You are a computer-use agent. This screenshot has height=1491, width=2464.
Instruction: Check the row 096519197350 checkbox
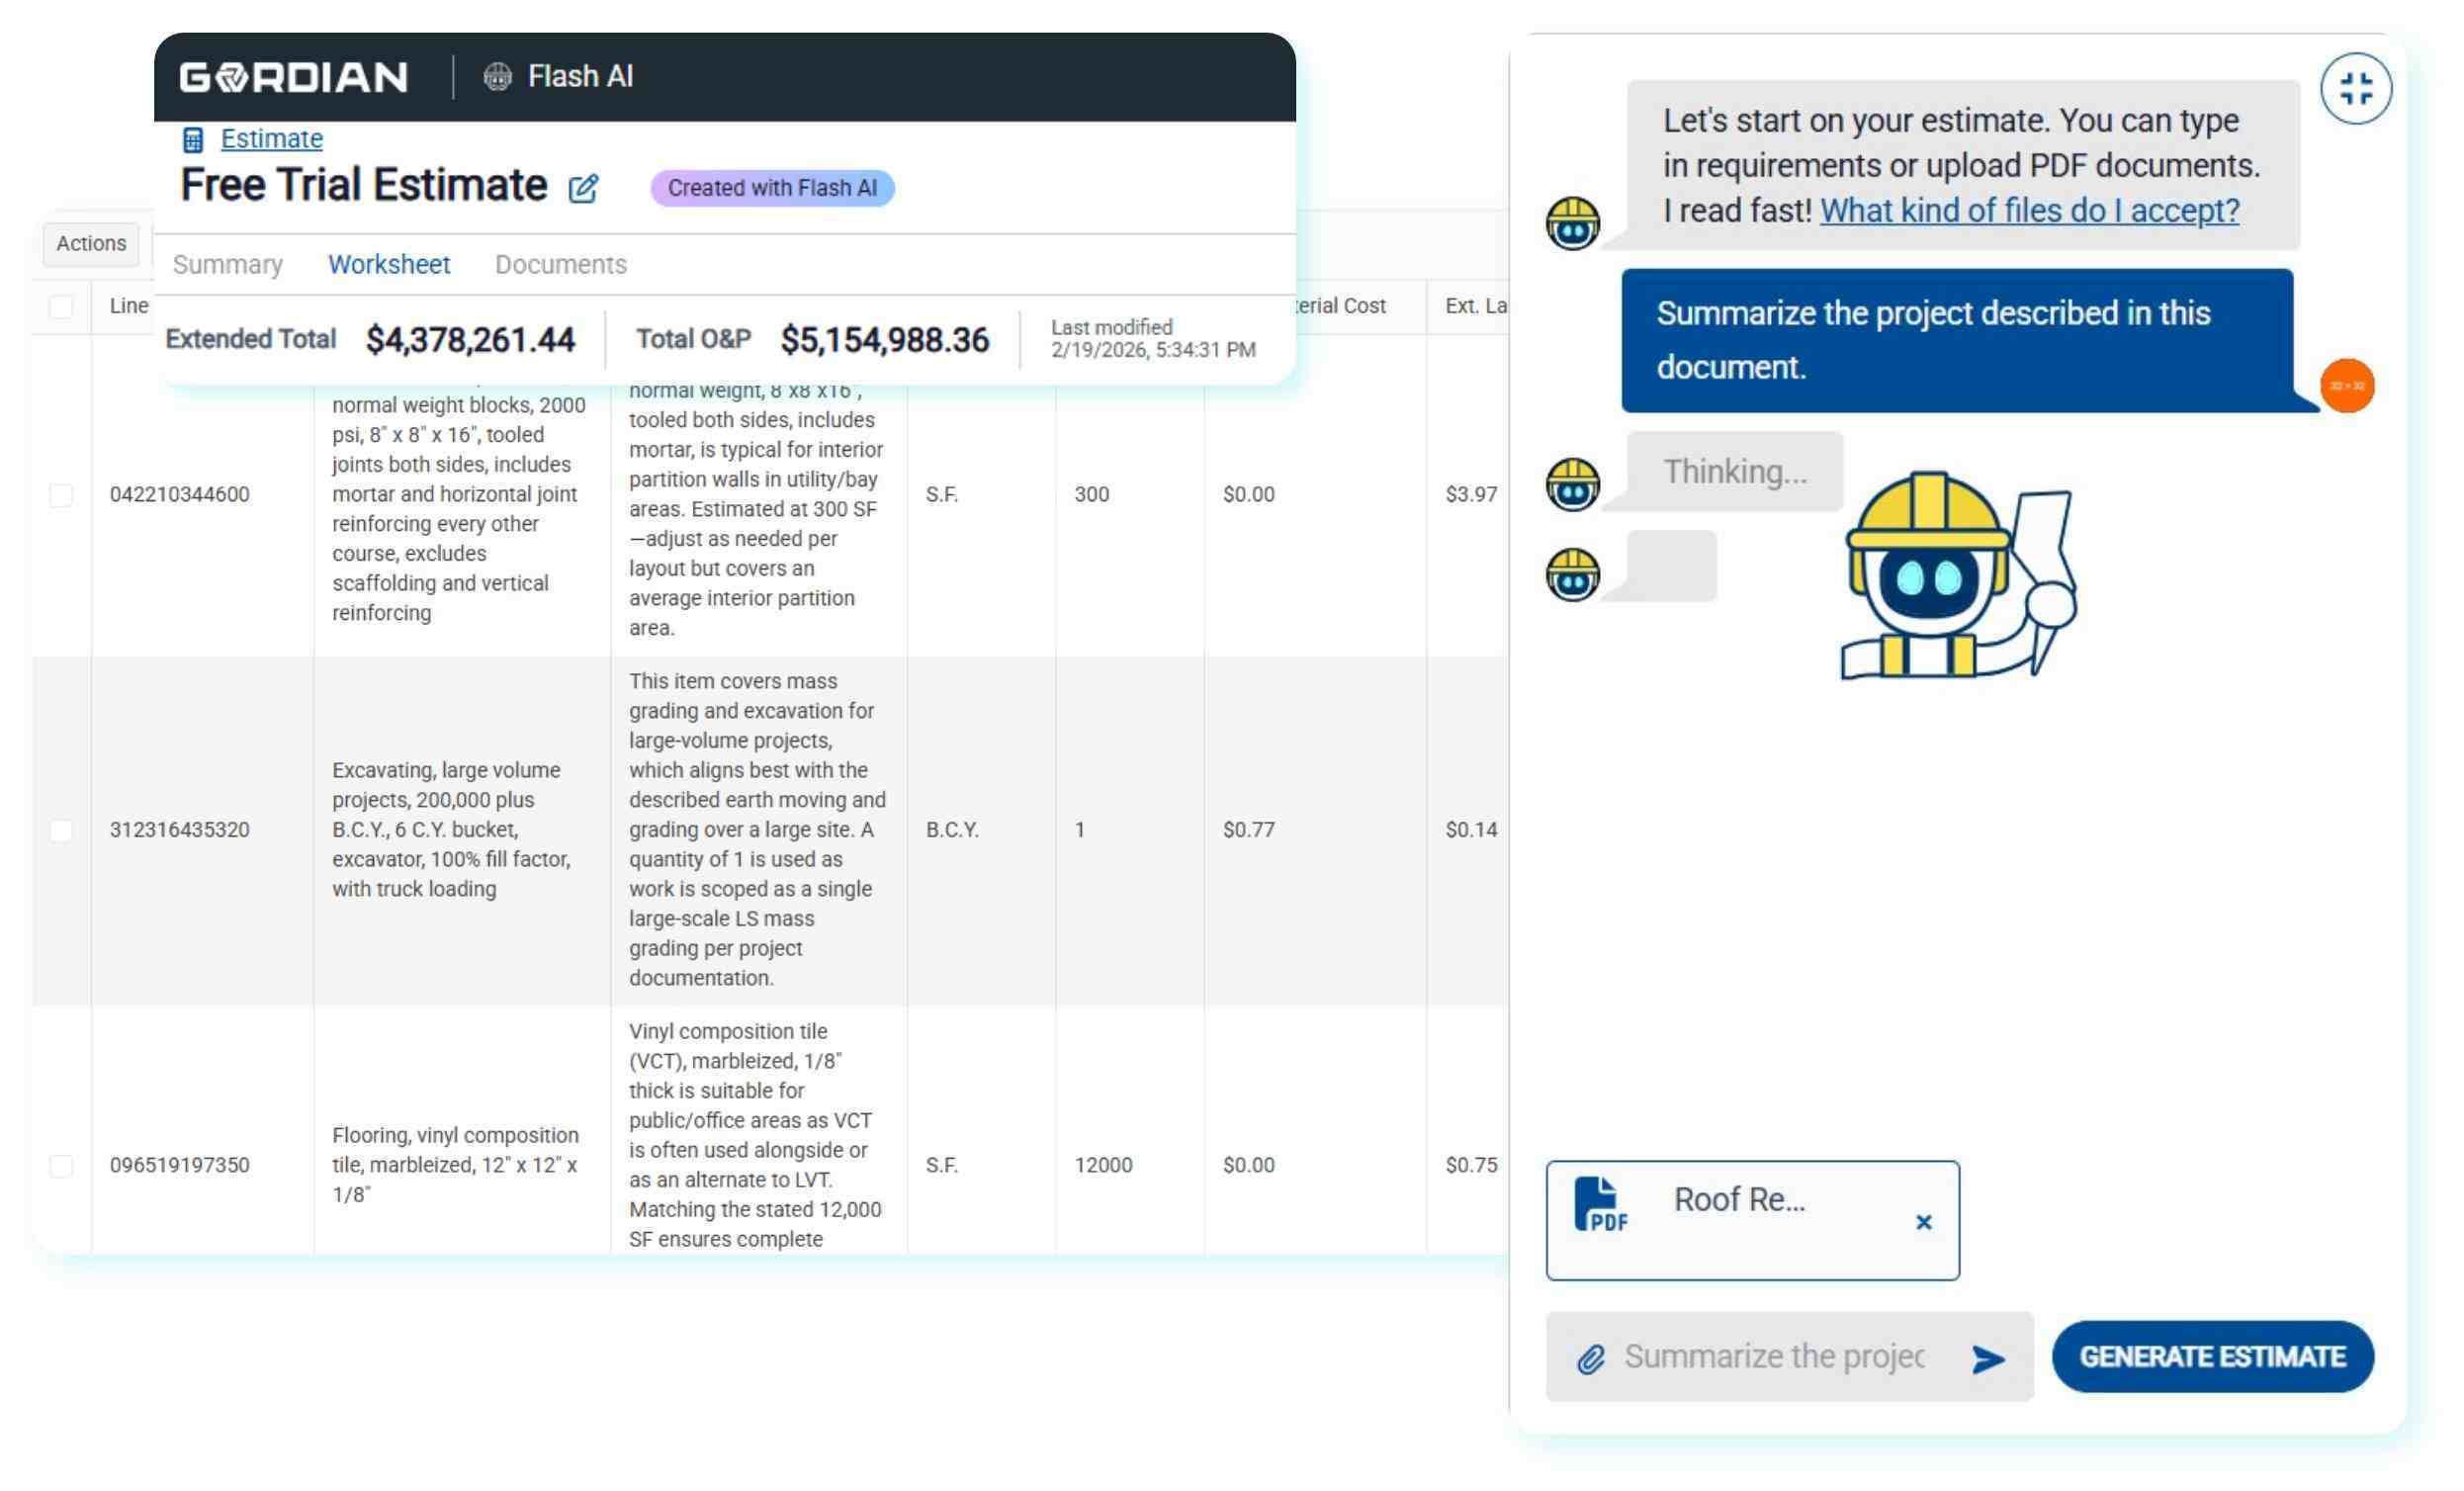click(61, 1166)
